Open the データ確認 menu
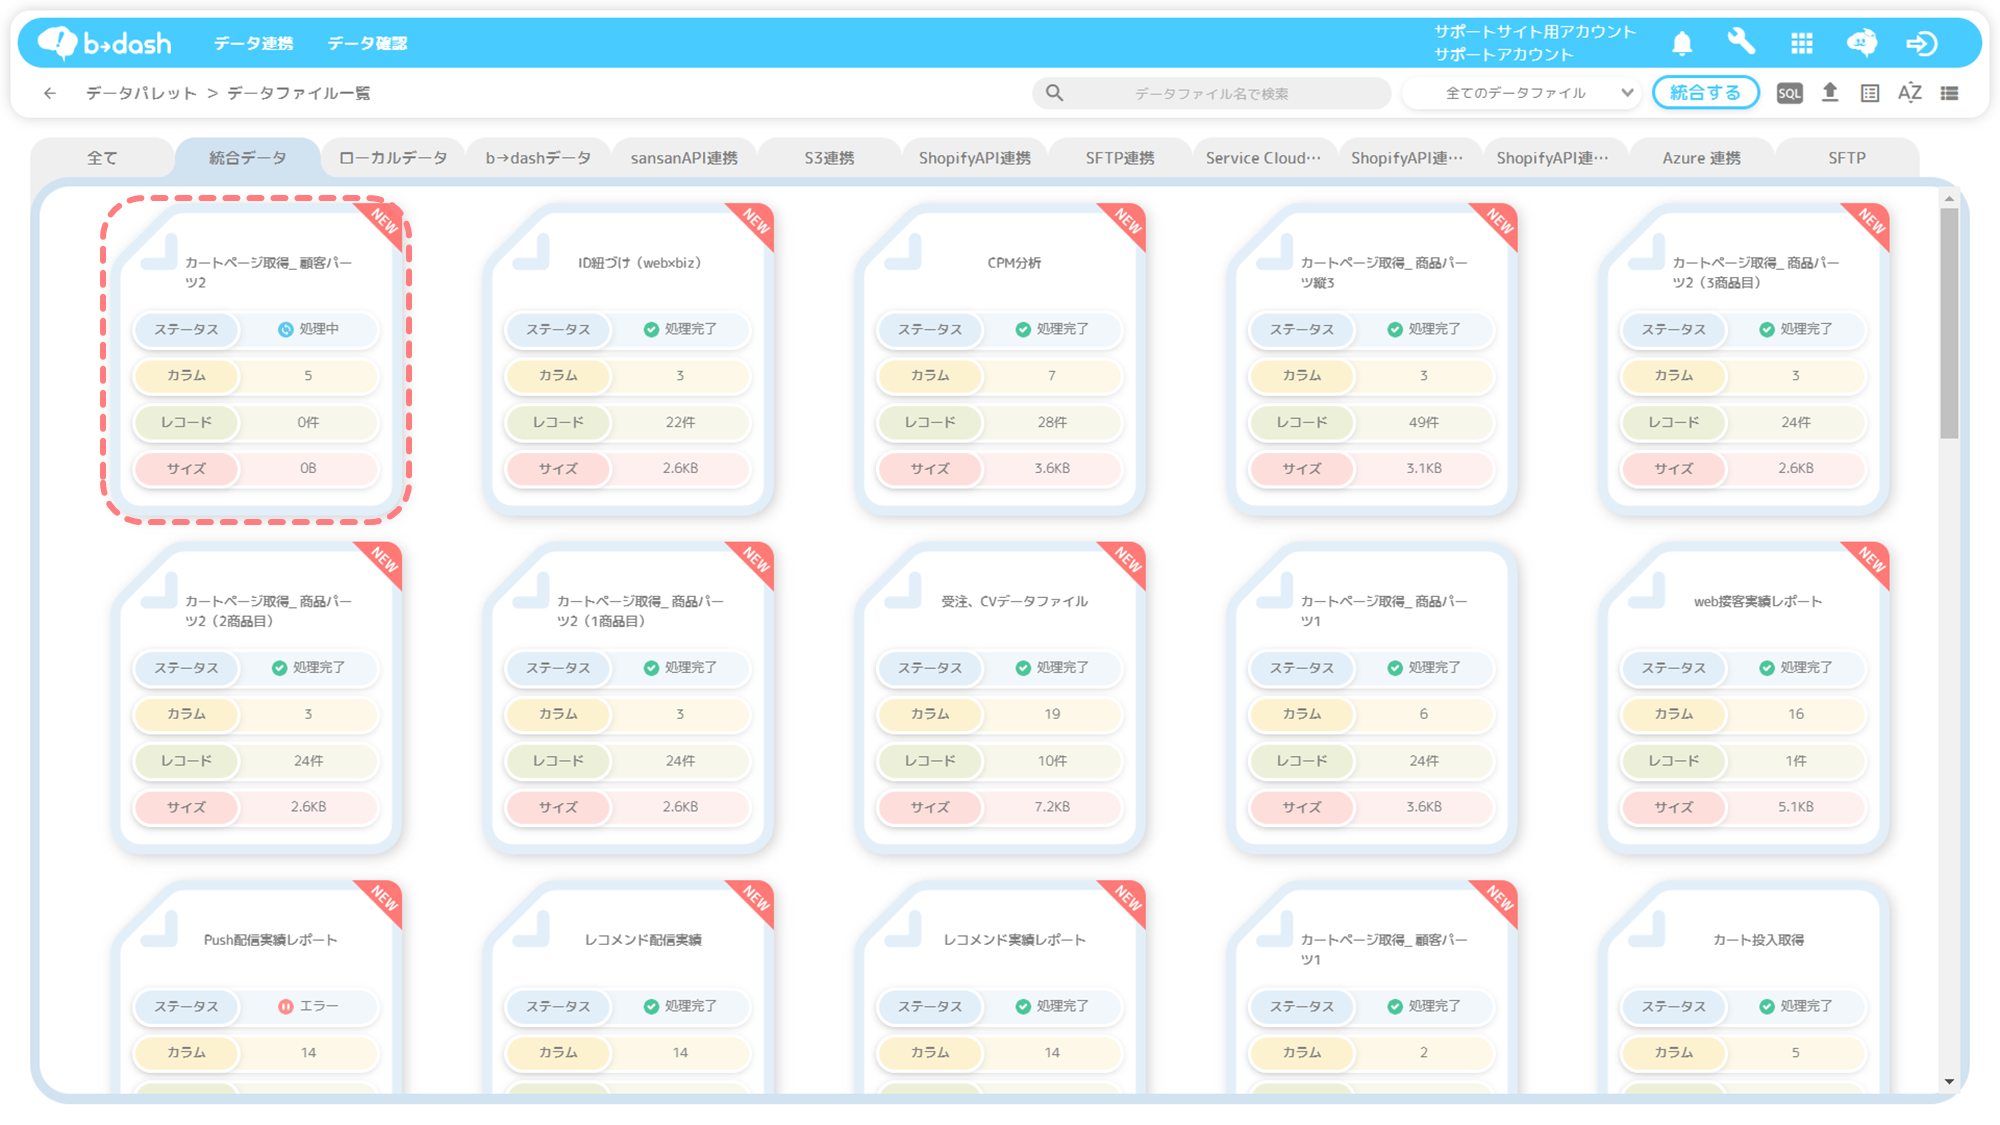Screen dimensions: 2000x1125 [x=367, y=43]
